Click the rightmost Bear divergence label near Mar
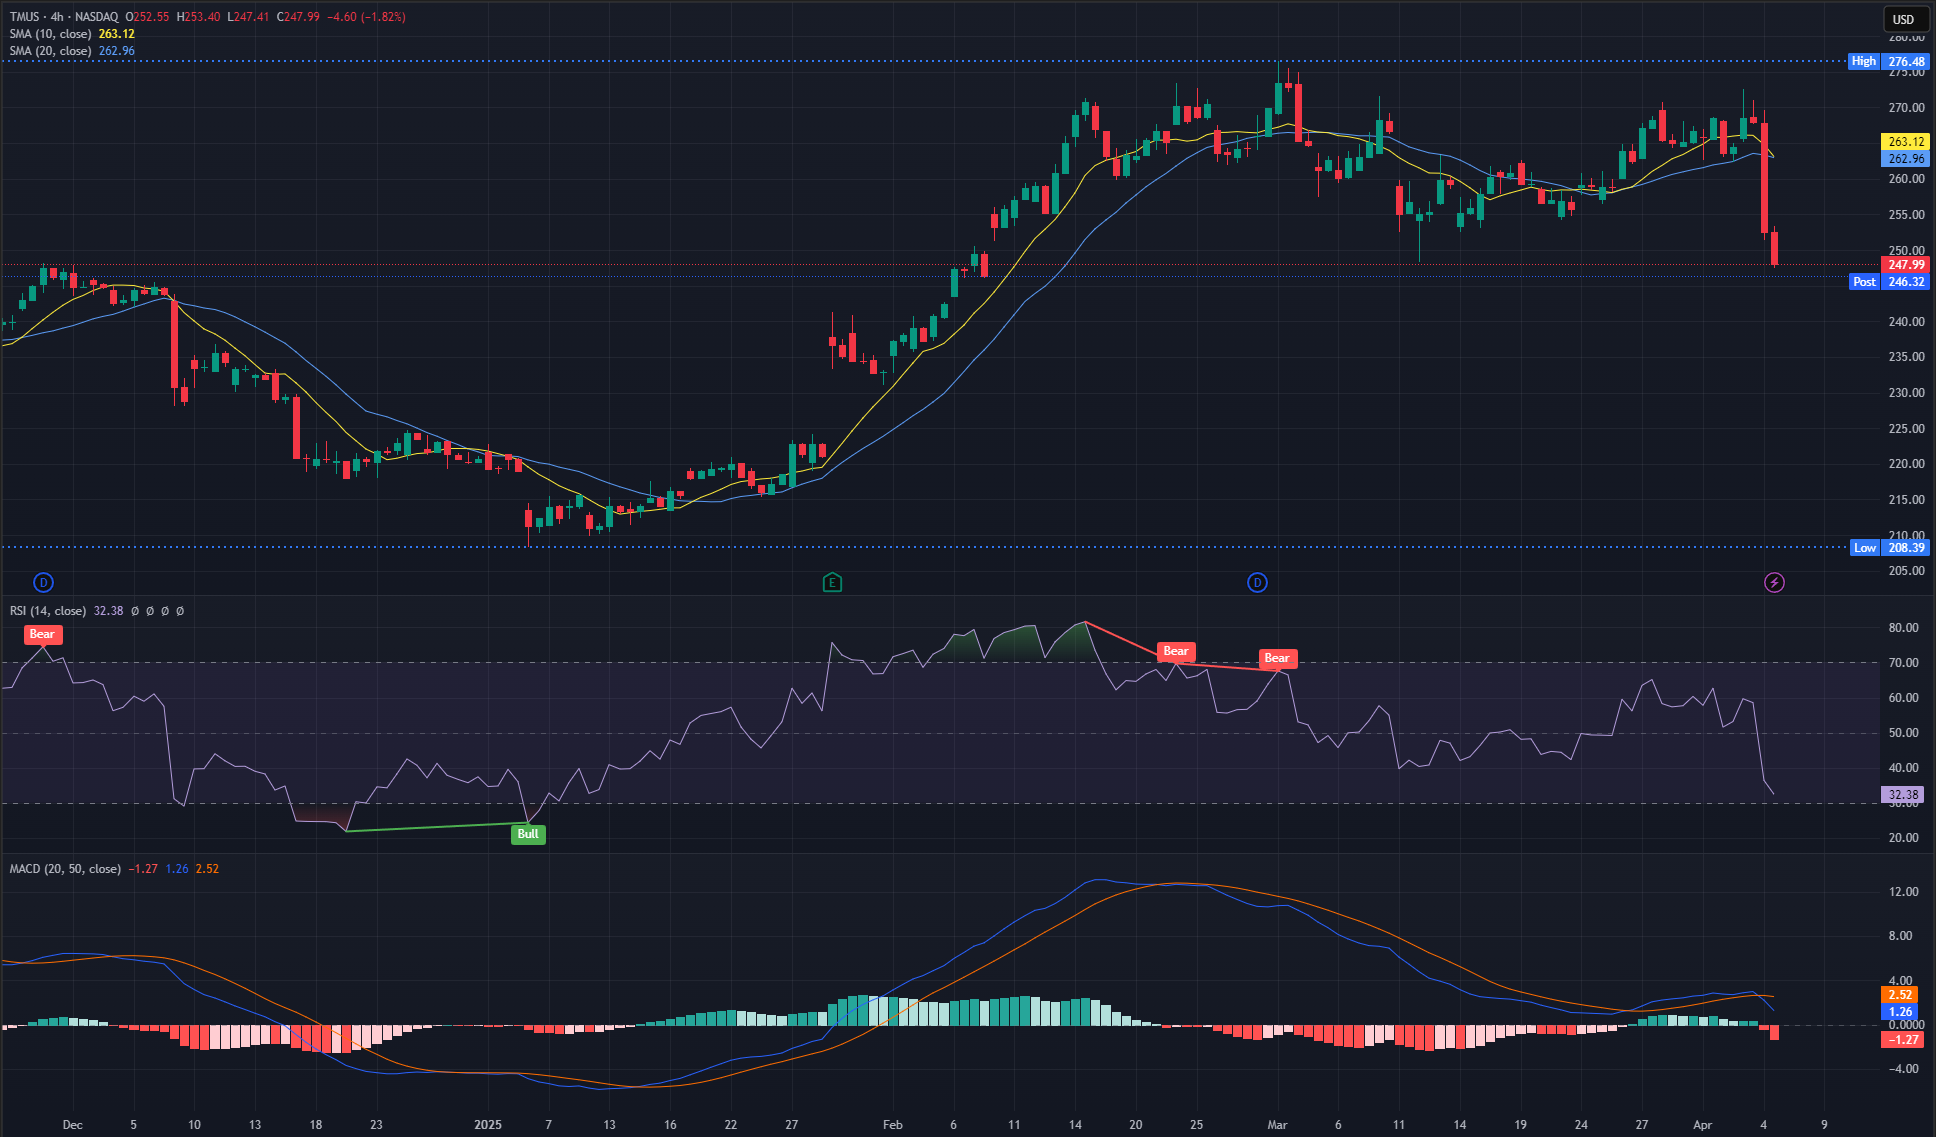 (x=1276, y=658)
